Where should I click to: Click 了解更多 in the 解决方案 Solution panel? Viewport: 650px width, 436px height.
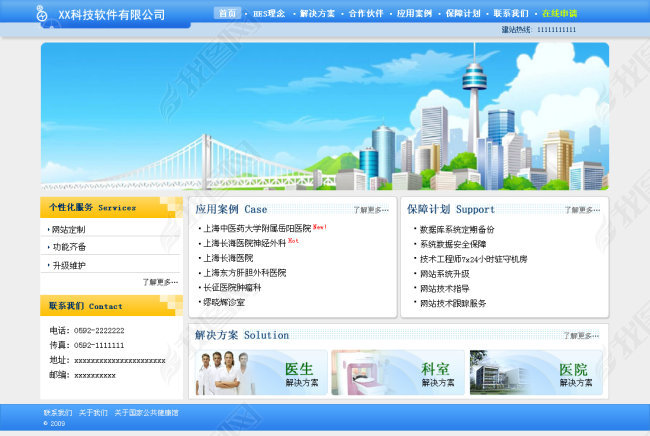click(x=581, y=336)
